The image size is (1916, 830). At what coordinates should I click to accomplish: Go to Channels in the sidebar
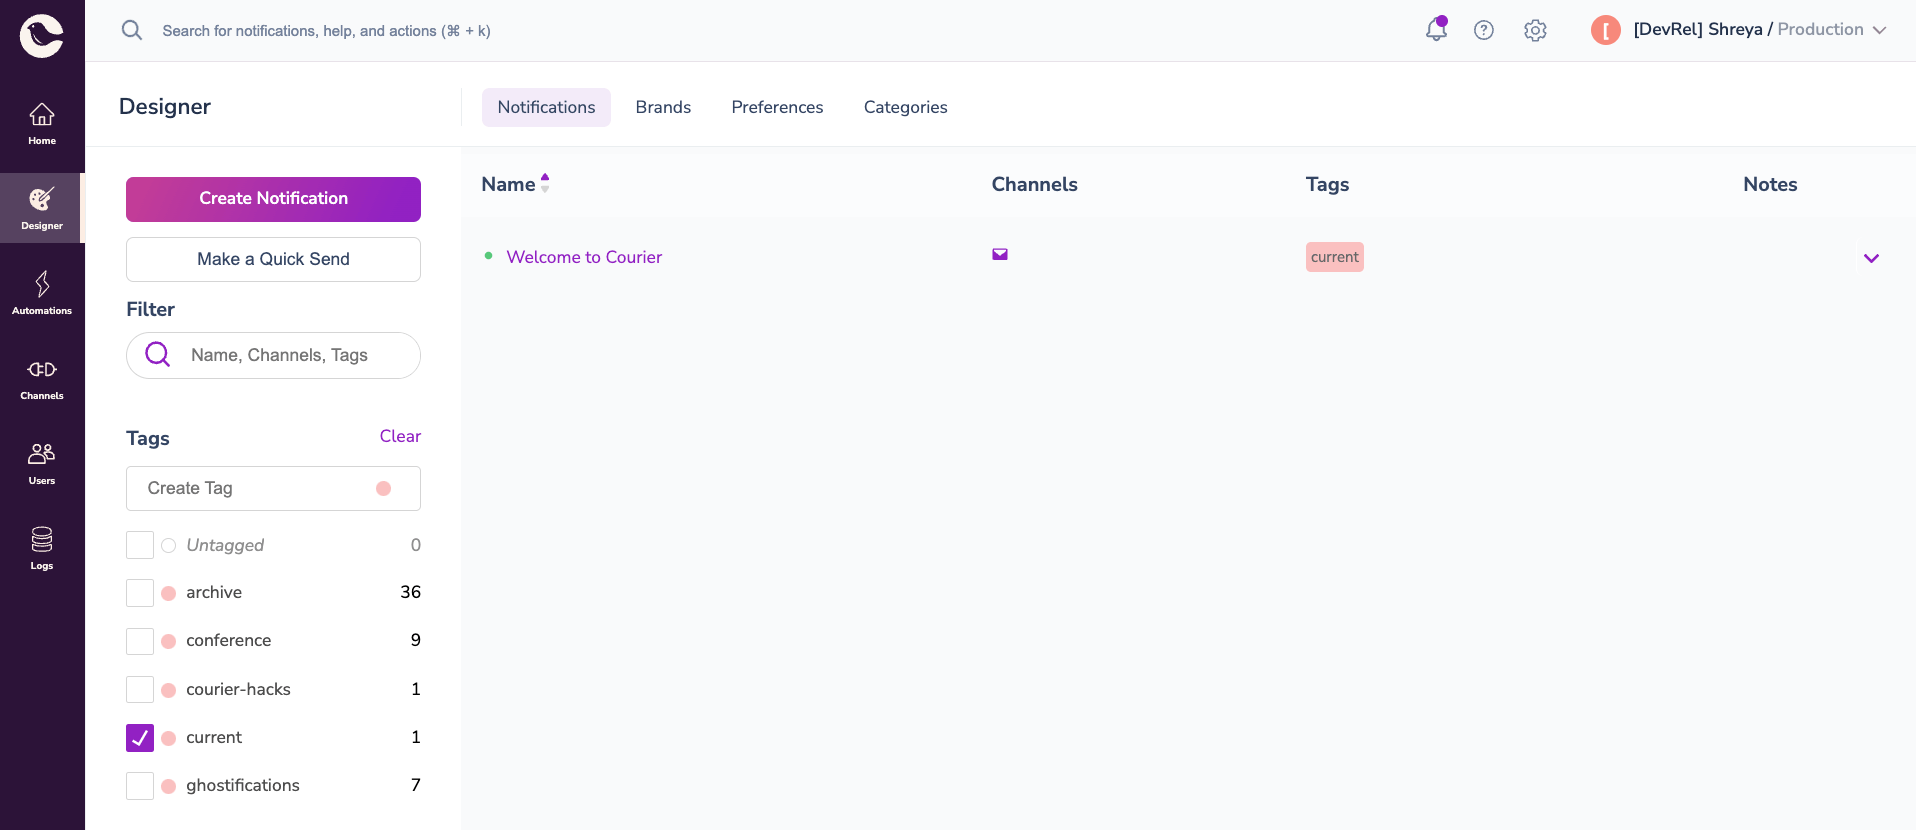[42, 379]
